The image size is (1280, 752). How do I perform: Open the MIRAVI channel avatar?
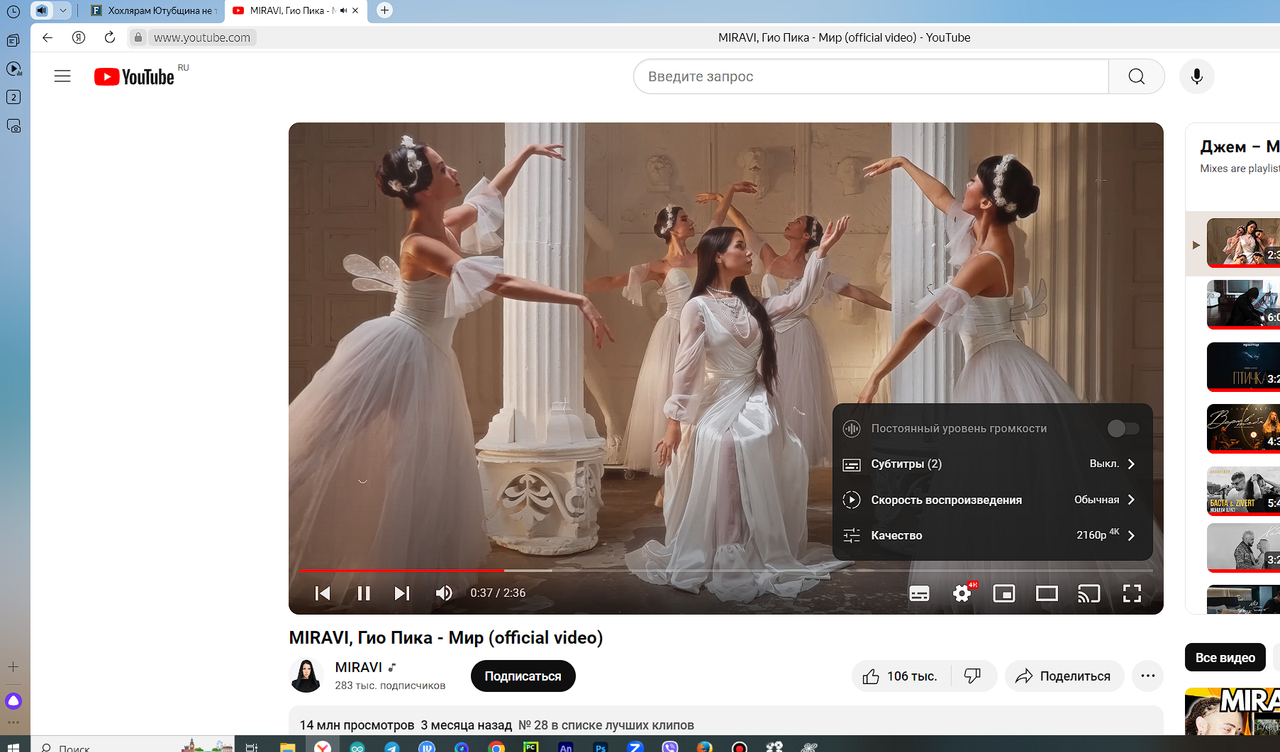click(x=306, y=676)
